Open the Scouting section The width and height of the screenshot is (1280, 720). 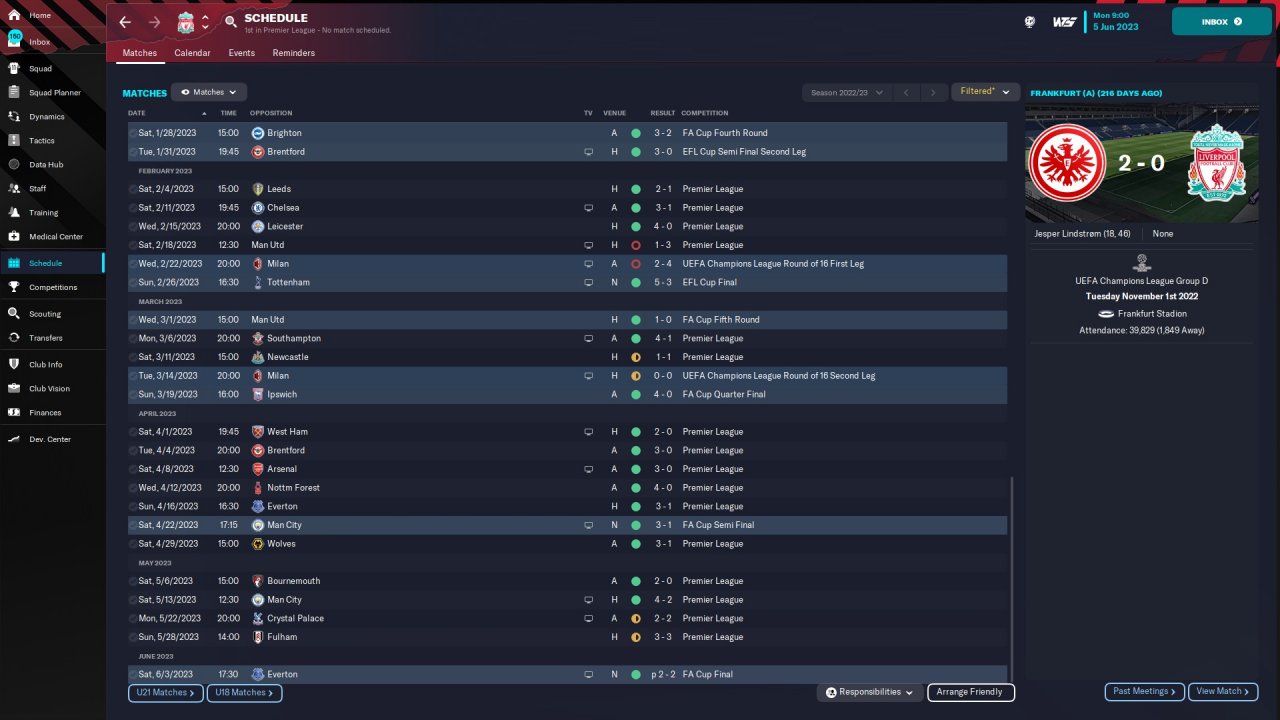53,314
